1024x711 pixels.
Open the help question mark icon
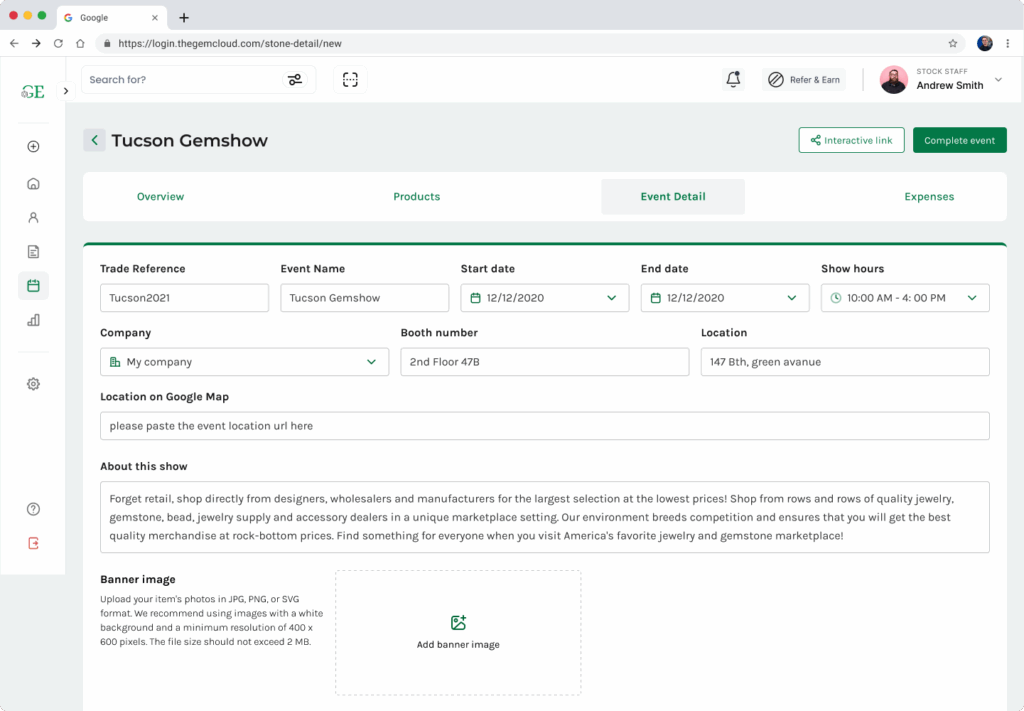(x=33, y=509)
